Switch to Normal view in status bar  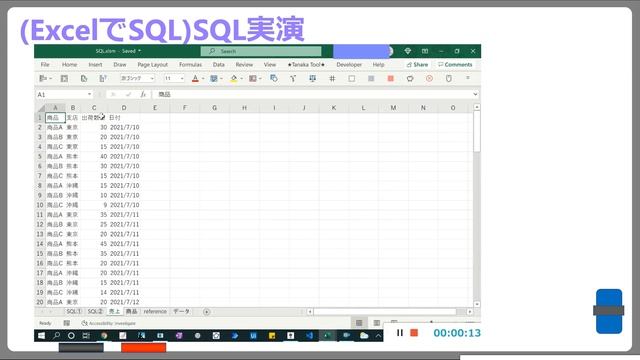[359, 323]
